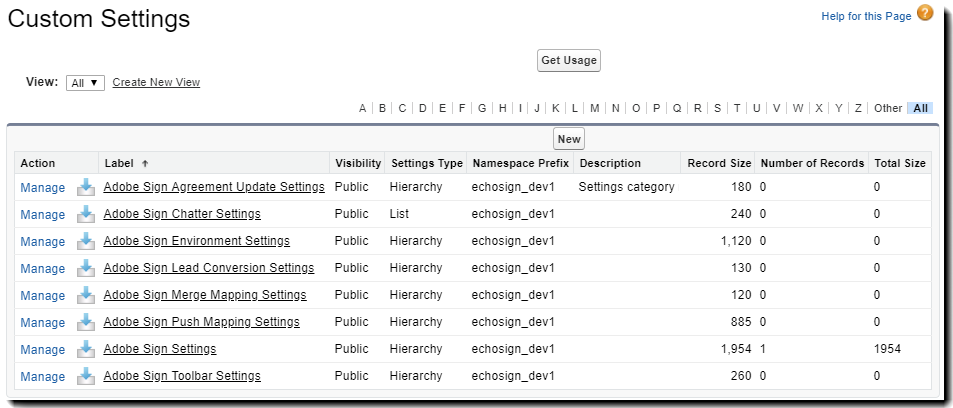Click download icon beside Adobe Sign Lead Conversion Settings
Screen dimensions: 953x408
(x=85, y=268)
